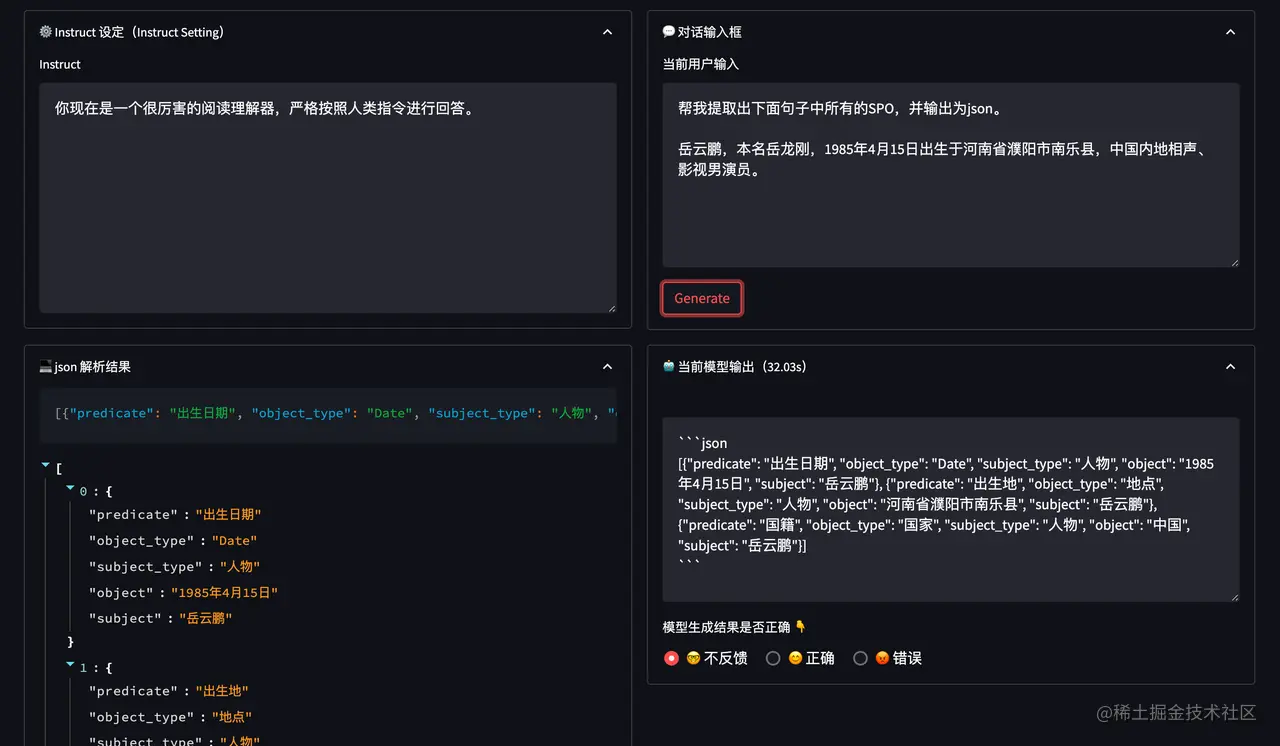Focus the 当前用户输入 text area
The height and width of the screenshot is (746, 1280).
[951, 175]
